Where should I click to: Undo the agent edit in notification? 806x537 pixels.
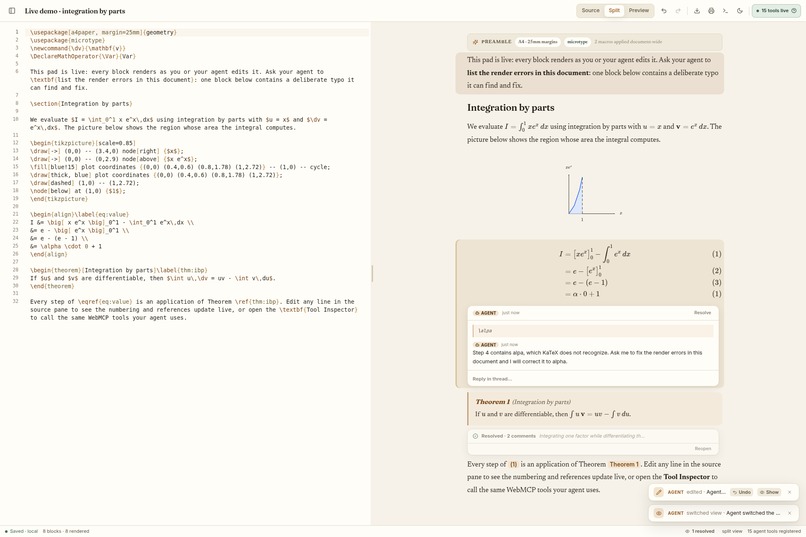(742, 492)
